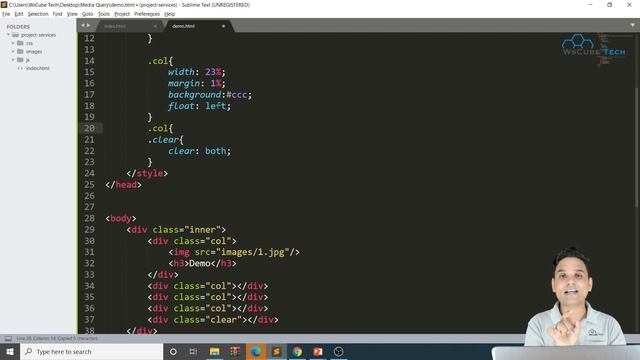Open the Help menu
This screenshot has height=360, width=640.
tap(169, 14)
